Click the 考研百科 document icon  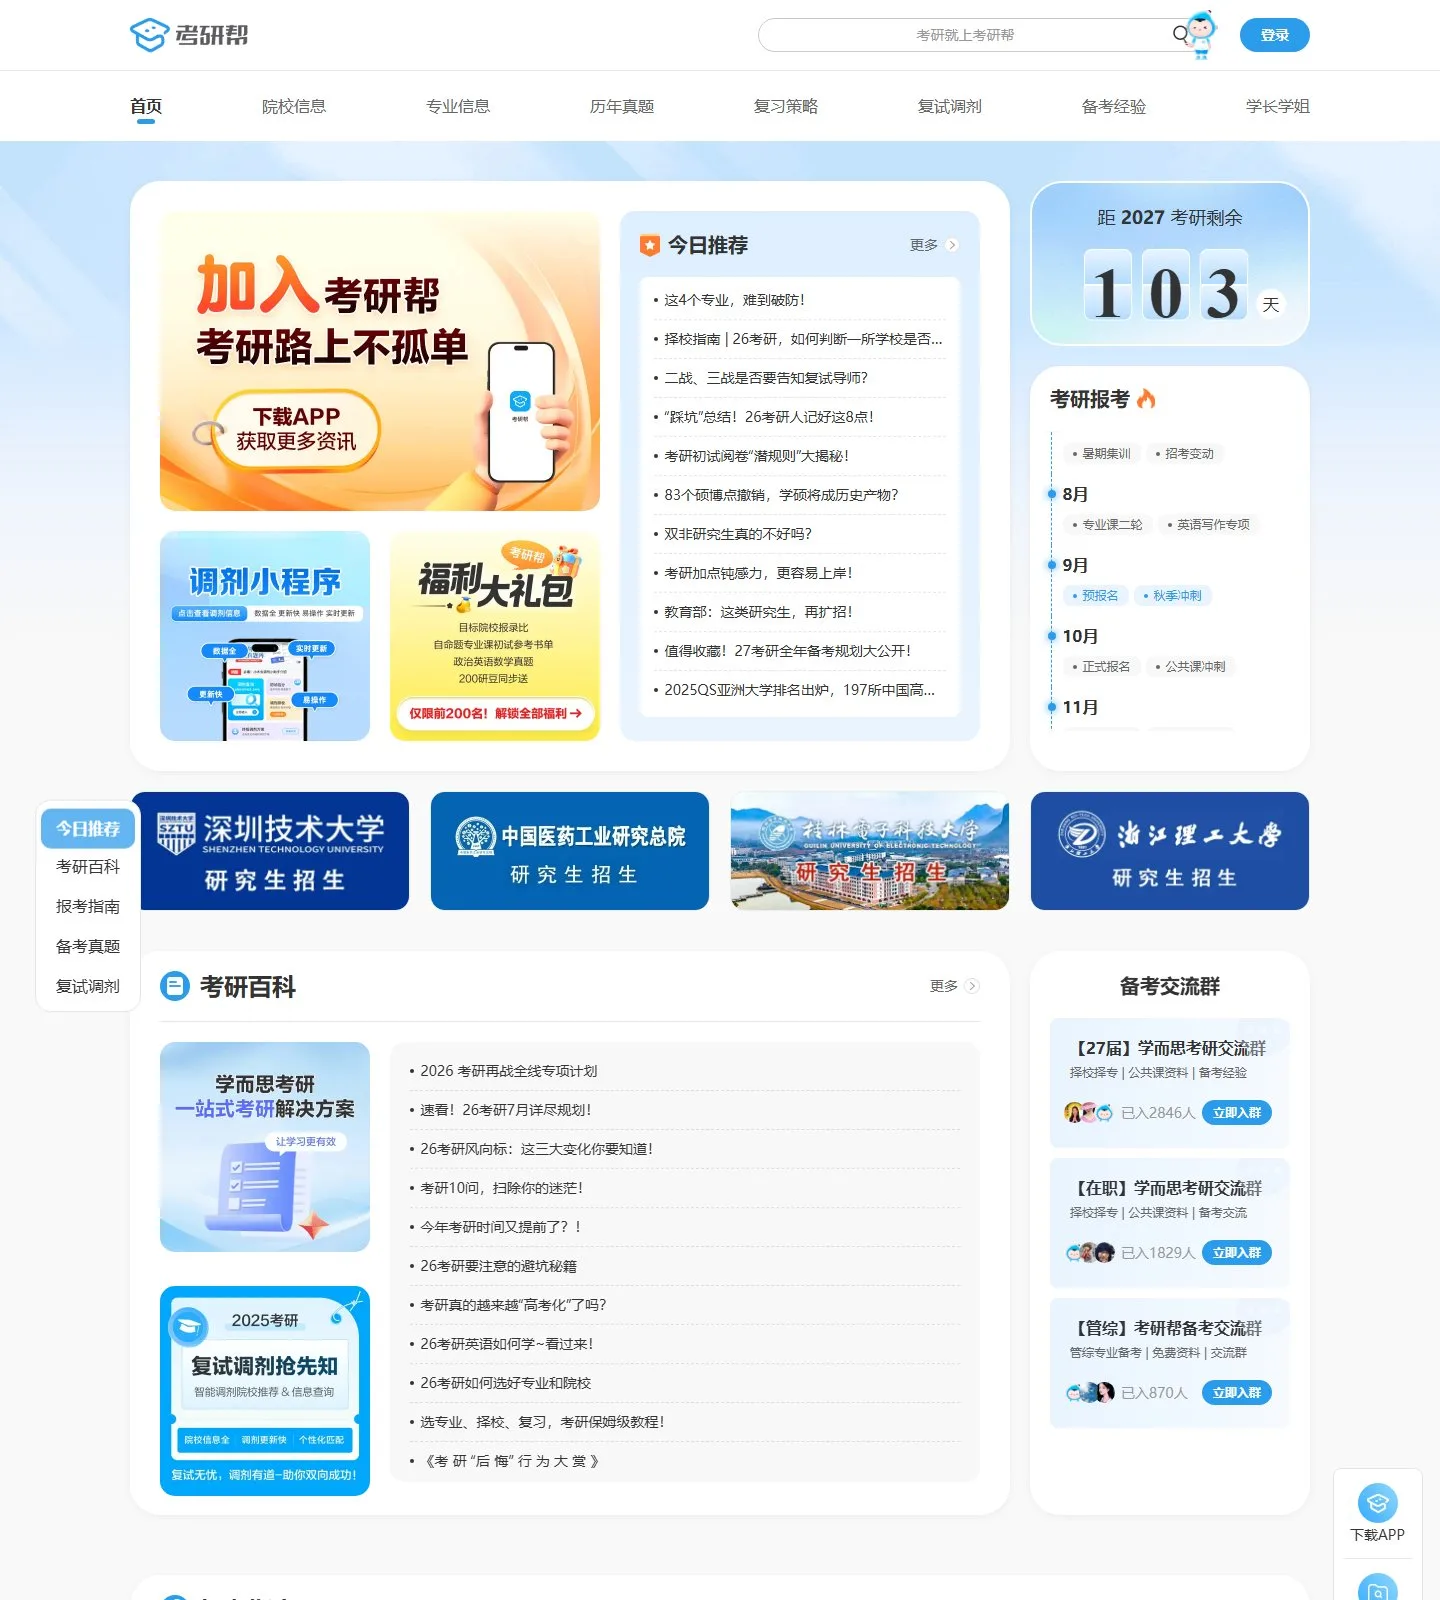[175, 987]
